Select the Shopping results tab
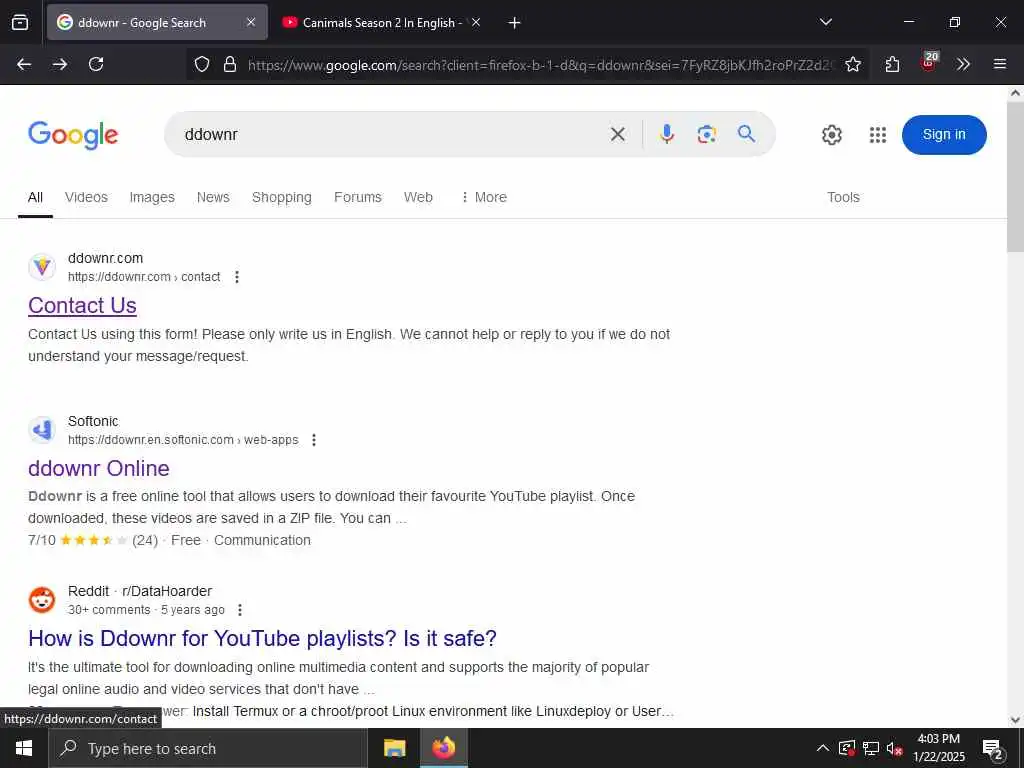 pos(281,197)
